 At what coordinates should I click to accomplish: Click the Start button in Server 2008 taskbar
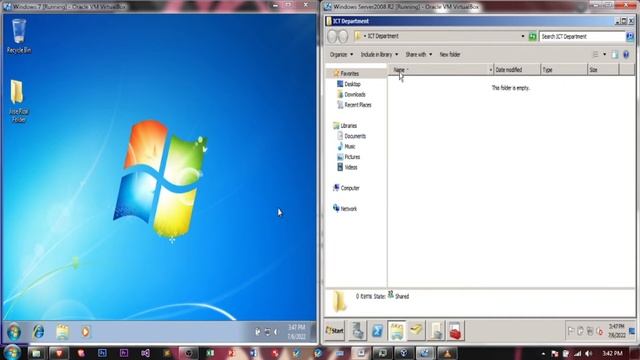(335, 331)
